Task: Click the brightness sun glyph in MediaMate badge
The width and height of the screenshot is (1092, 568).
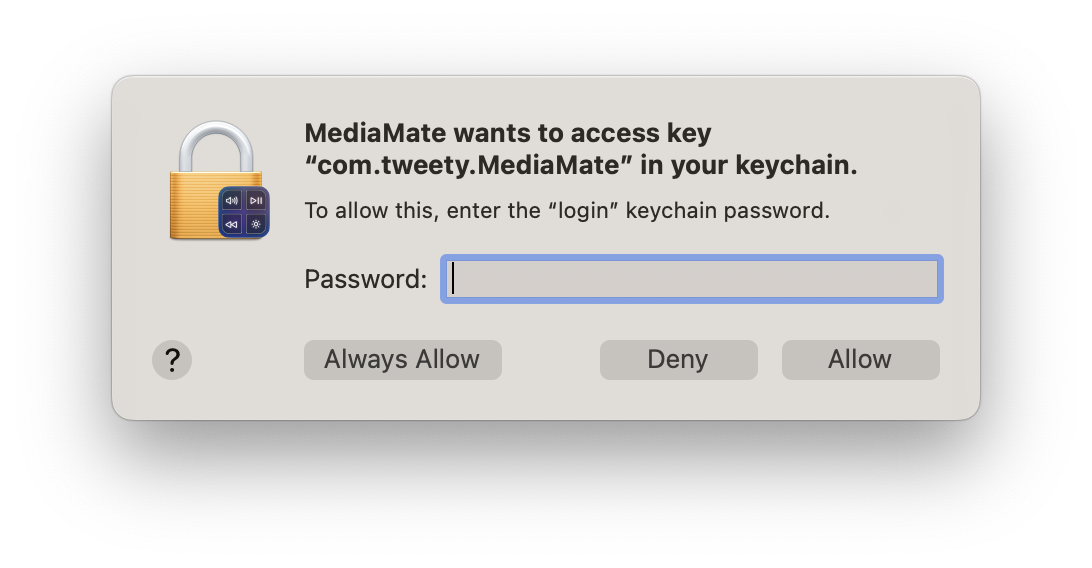Action: tap(256, 224)
